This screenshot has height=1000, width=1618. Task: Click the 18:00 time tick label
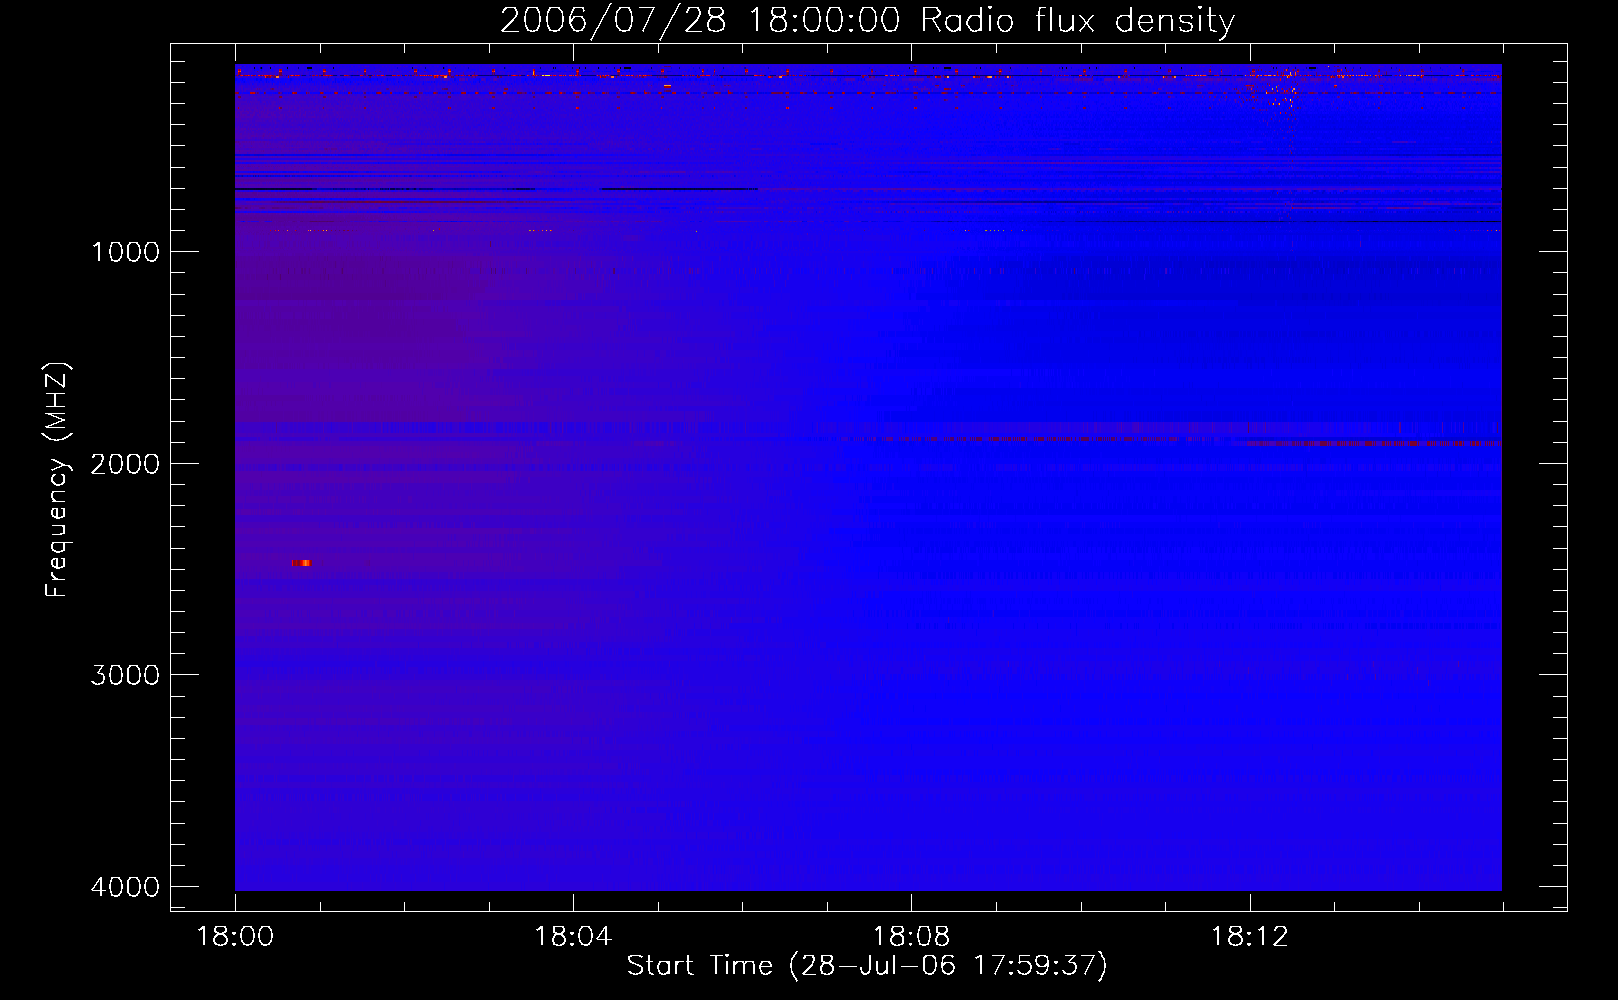pyautogui.click(x=235, y=937)
